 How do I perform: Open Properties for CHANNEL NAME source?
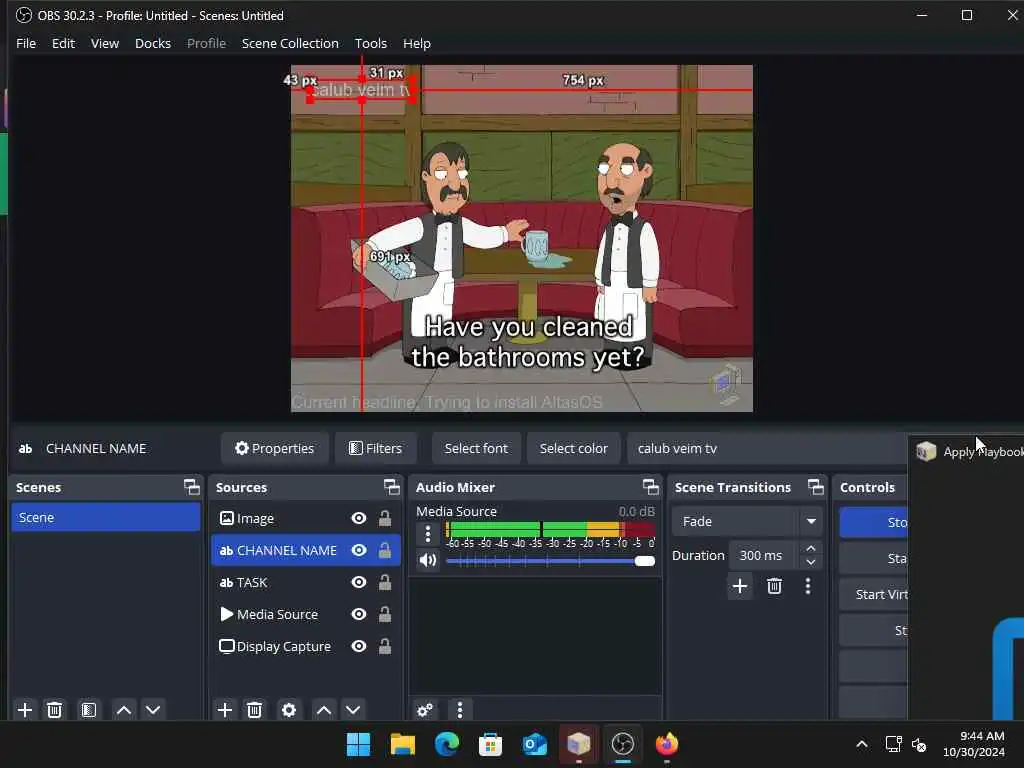point(274,449)
